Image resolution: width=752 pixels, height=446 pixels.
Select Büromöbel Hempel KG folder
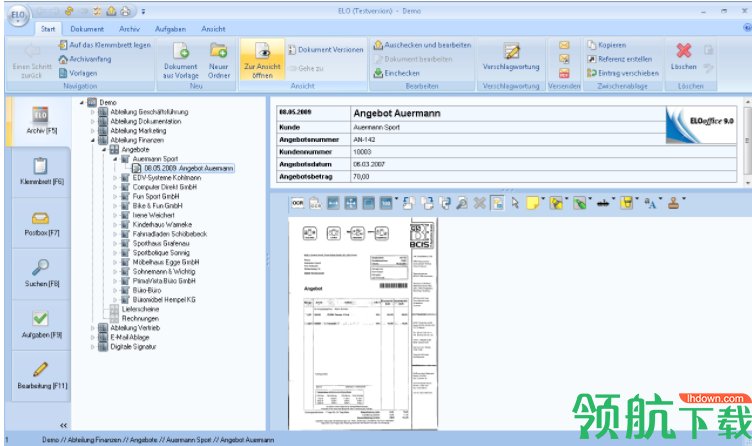(164, 300)
